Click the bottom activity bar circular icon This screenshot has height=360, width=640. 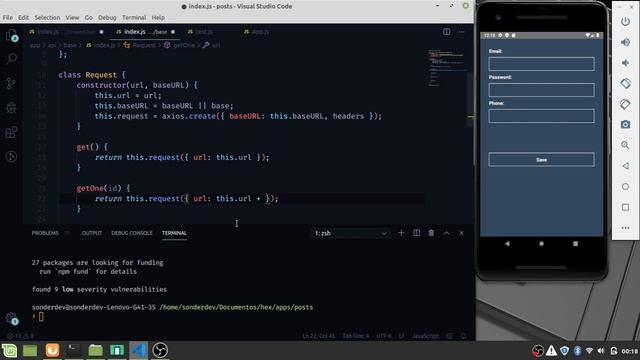pyautogui.click(x=11, y=156)
